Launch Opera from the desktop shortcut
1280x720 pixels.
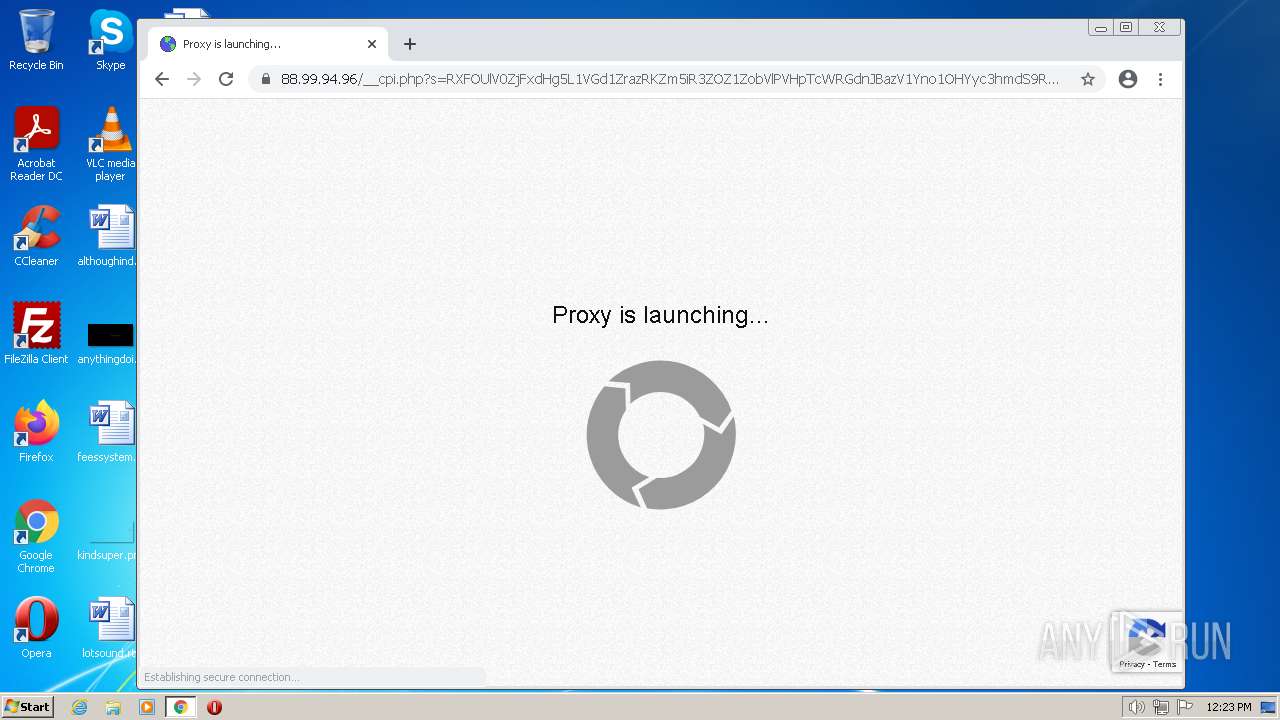pos(36,627)
